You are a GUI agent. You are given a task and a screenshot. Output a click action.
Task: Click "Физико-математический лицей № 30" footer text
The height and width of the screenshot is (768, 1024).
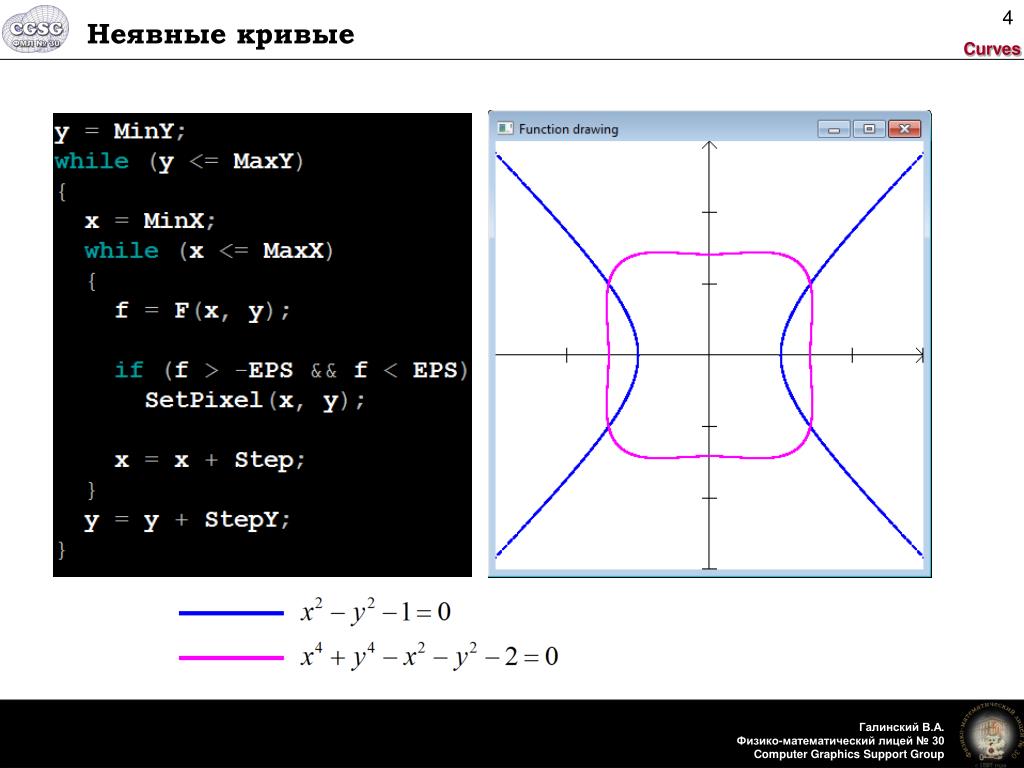click(x=840, y=741)
